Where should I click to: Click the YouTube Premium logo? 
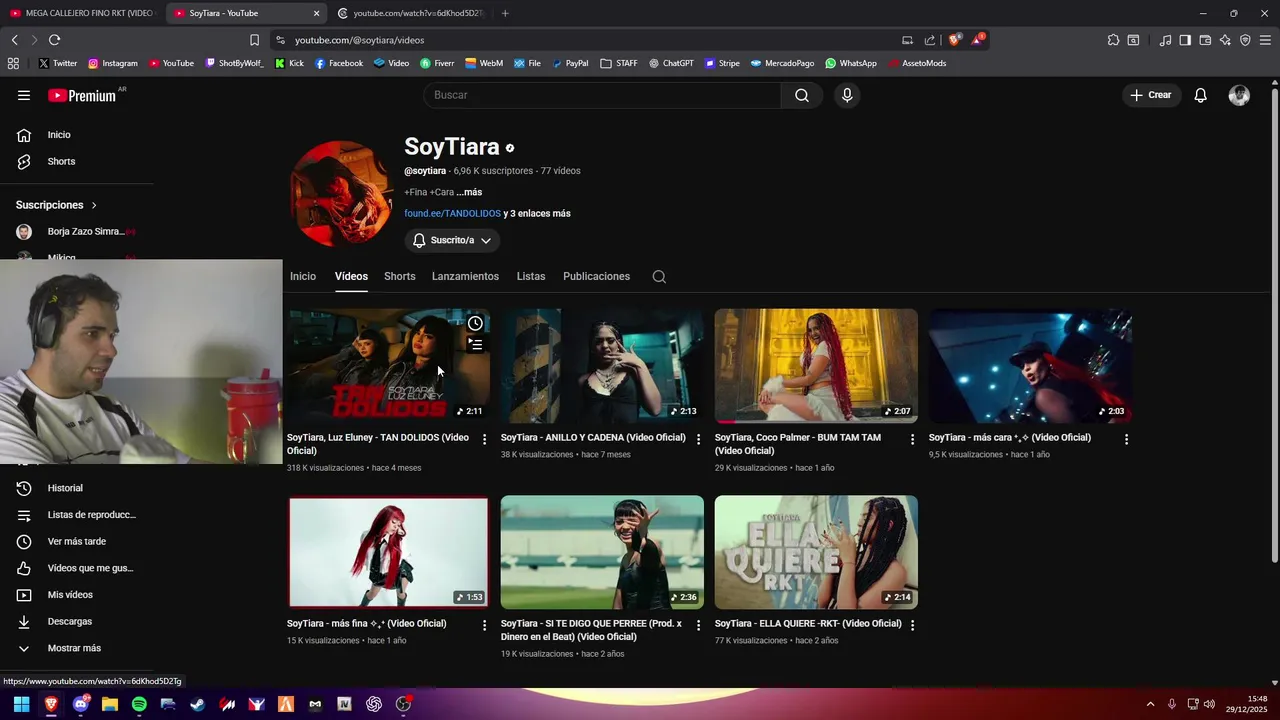82,95
